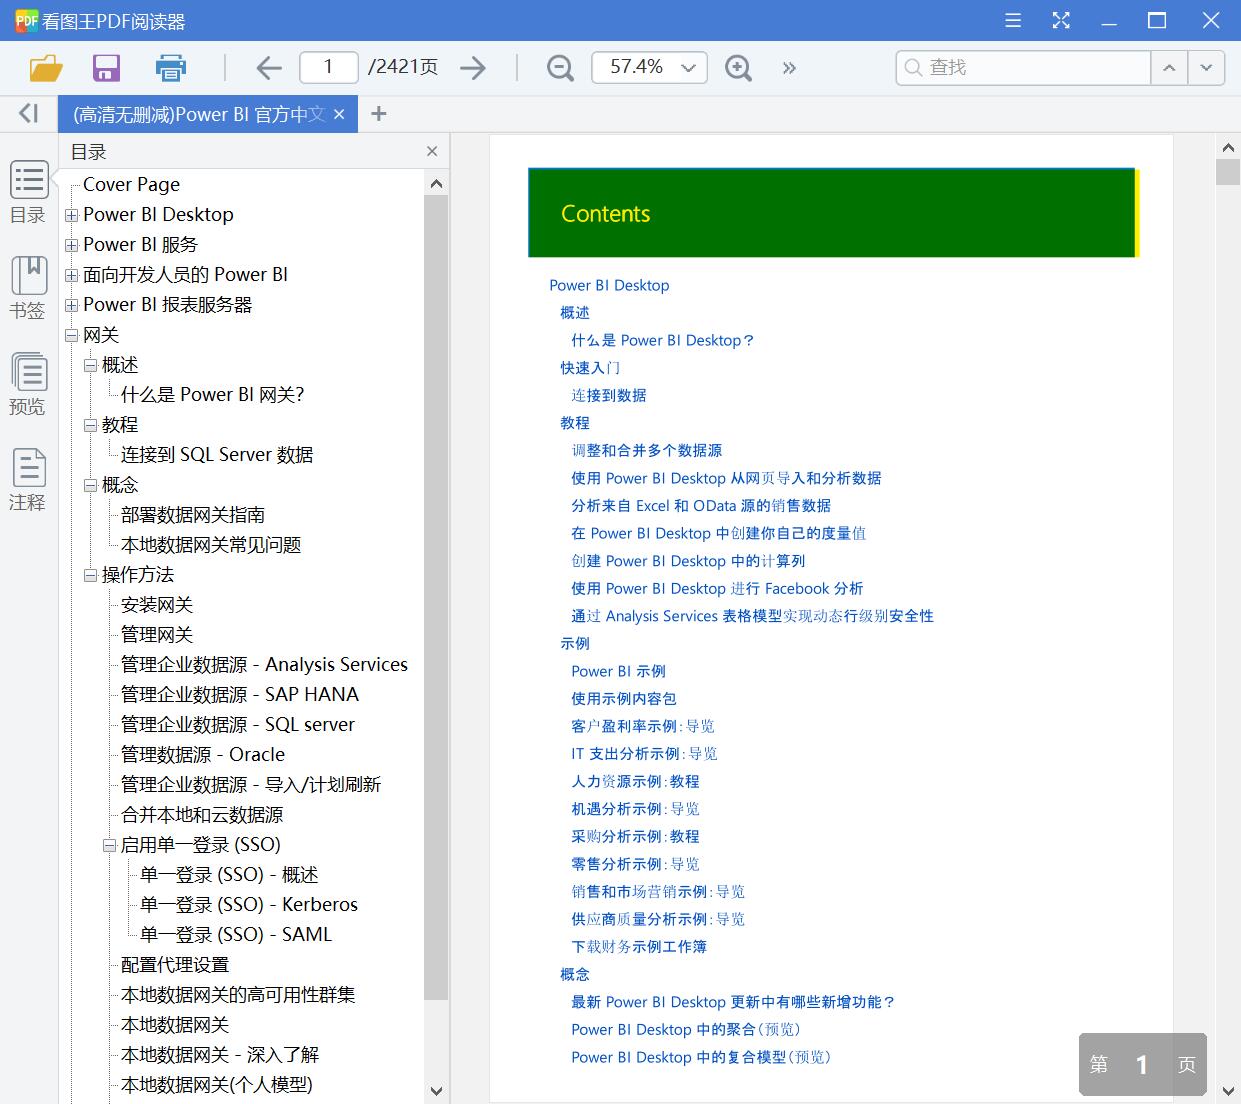Open 管理企业数据源 - SAP HANA entry
This screenshot has height=1104, width=1241.
[x=240, y=694]
